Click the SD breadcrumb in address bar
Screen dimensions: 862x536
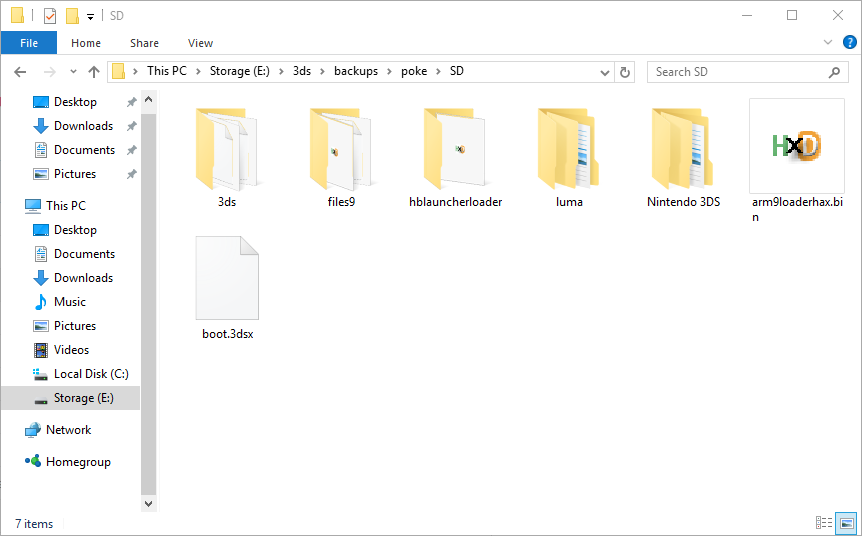coord(457,71)
